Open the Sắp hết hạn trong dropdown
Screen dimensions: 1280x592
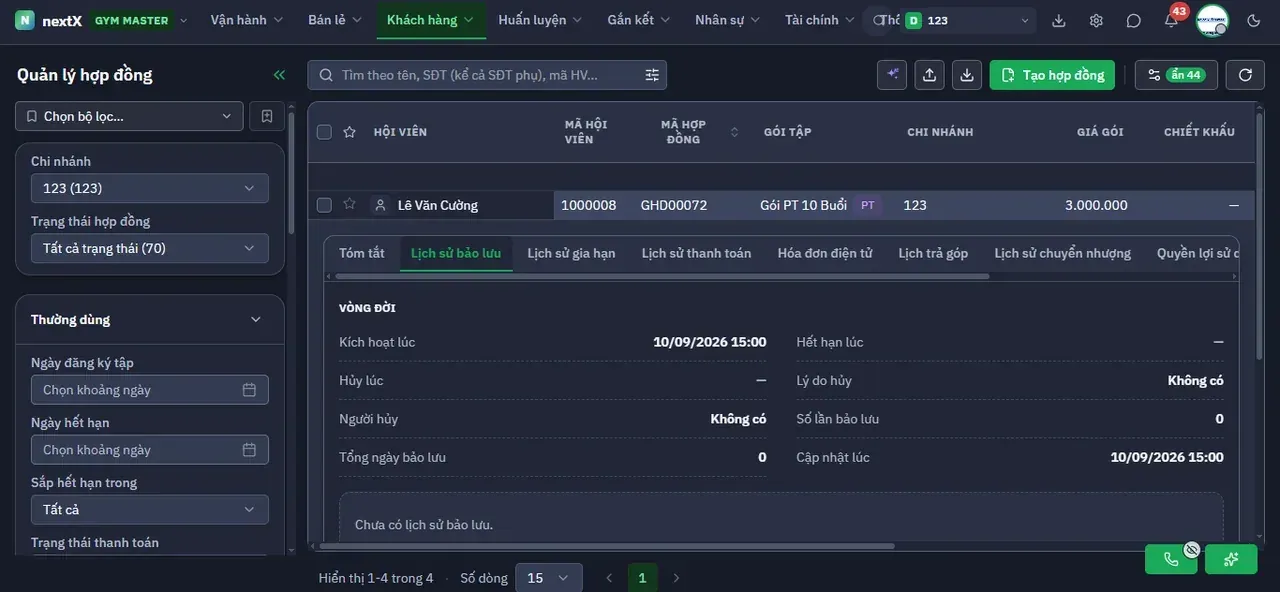pos(150,509)
